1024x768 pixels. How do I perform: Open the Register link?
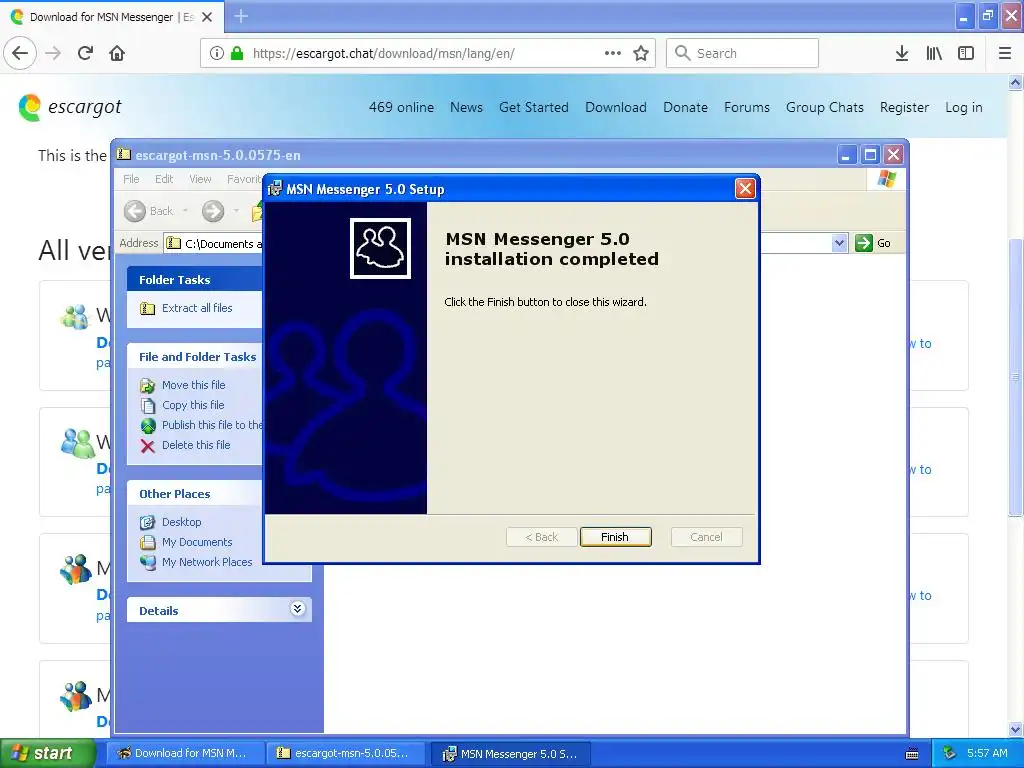(x=904, y=107)
